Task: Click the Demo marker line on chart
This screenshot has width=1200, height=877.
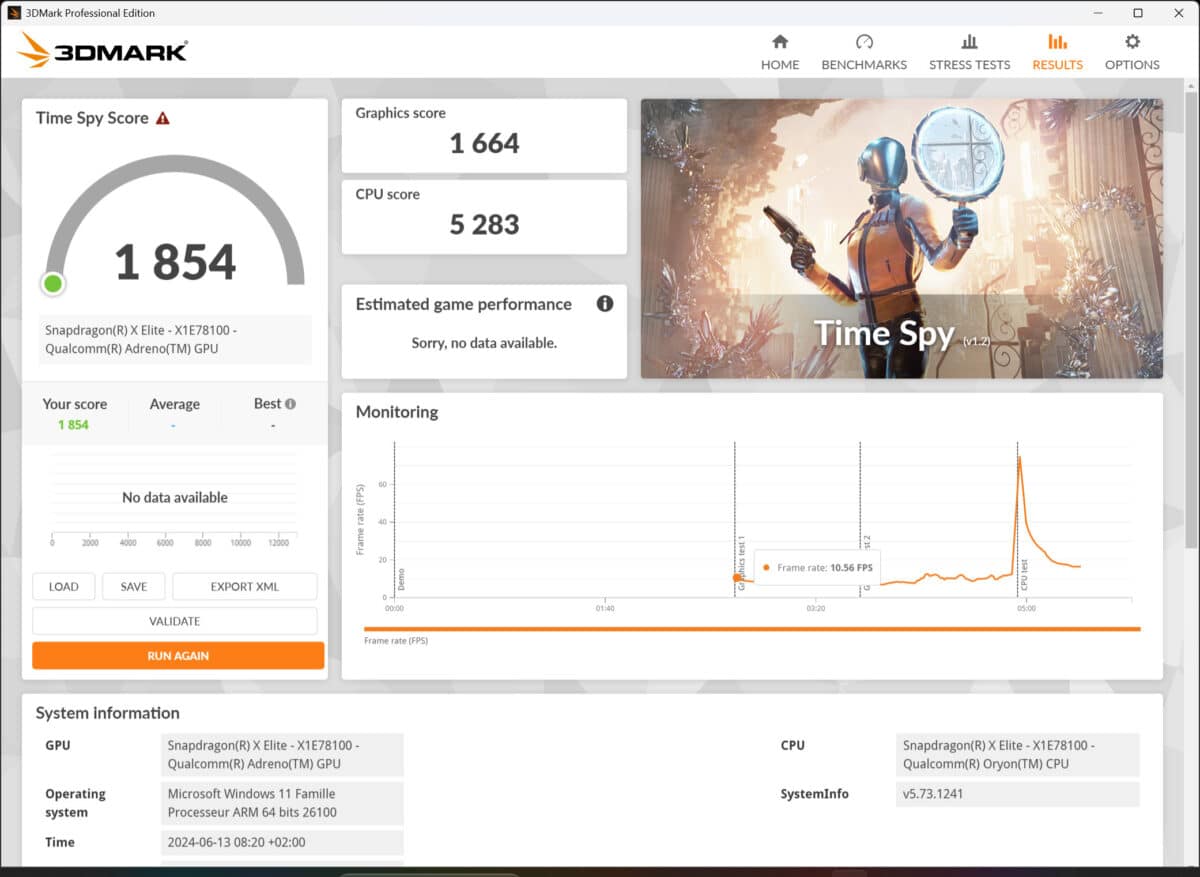Action: click(395, 520)
